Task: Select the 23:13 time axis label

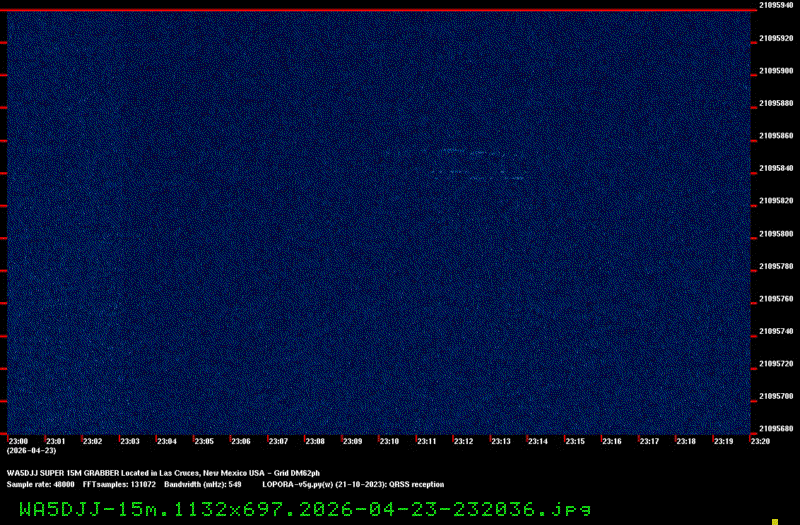Action: tap(501, 441)
